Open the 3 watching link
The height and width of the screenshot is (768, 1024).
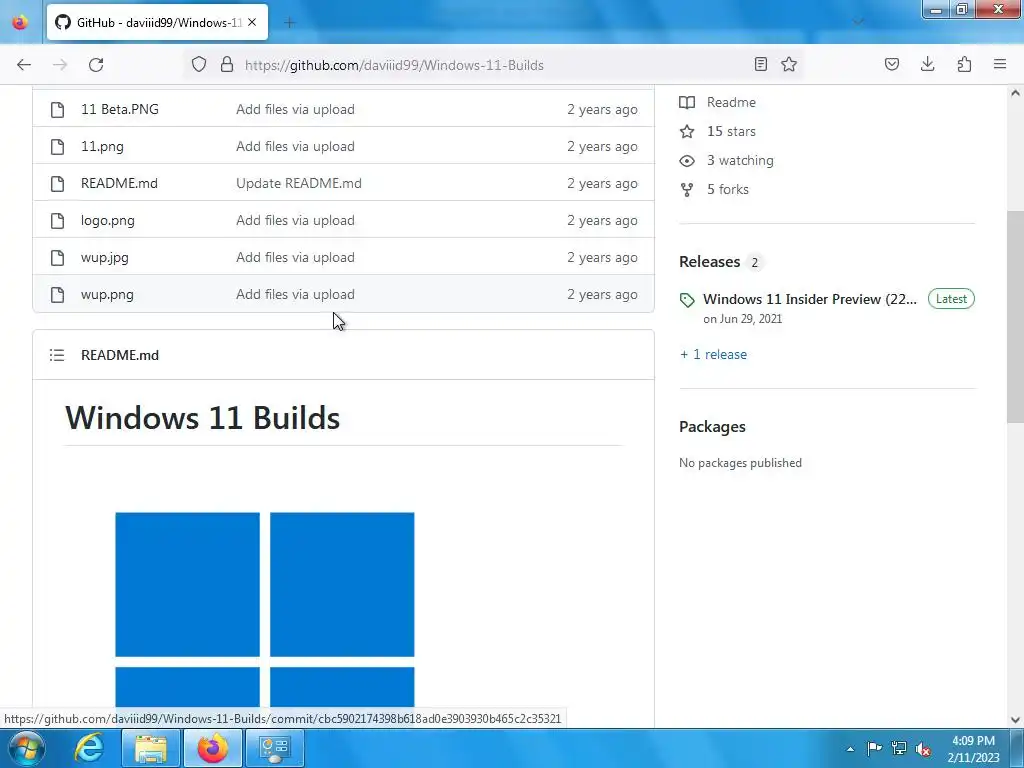coord(740,161)
